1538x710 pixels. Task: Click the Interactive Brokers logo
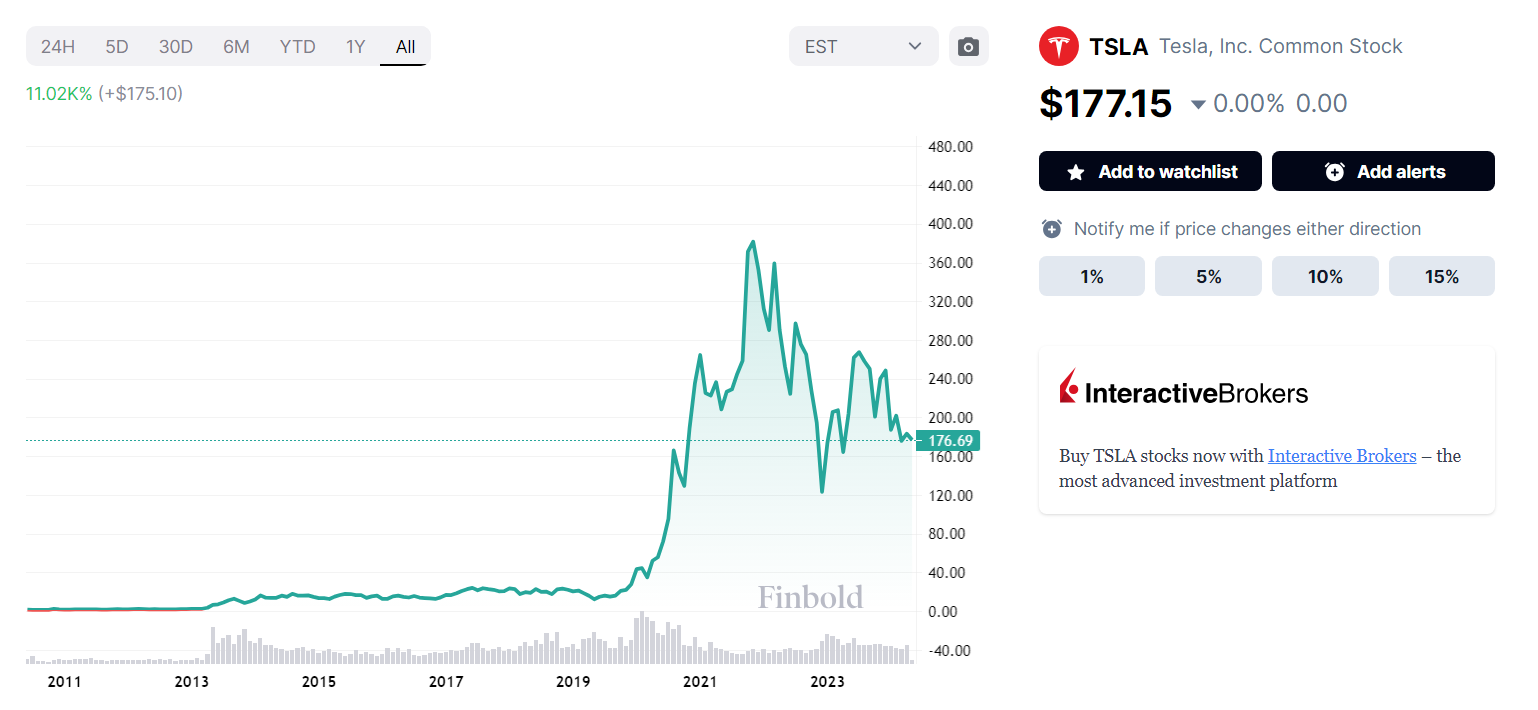click(x=1183, y=389)
